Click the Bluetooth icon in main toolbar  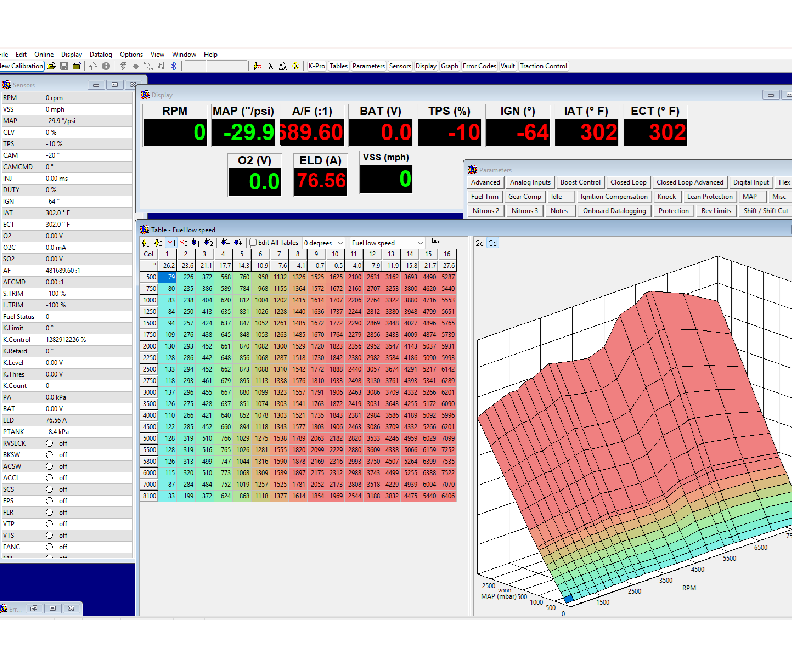coord(174,66)
